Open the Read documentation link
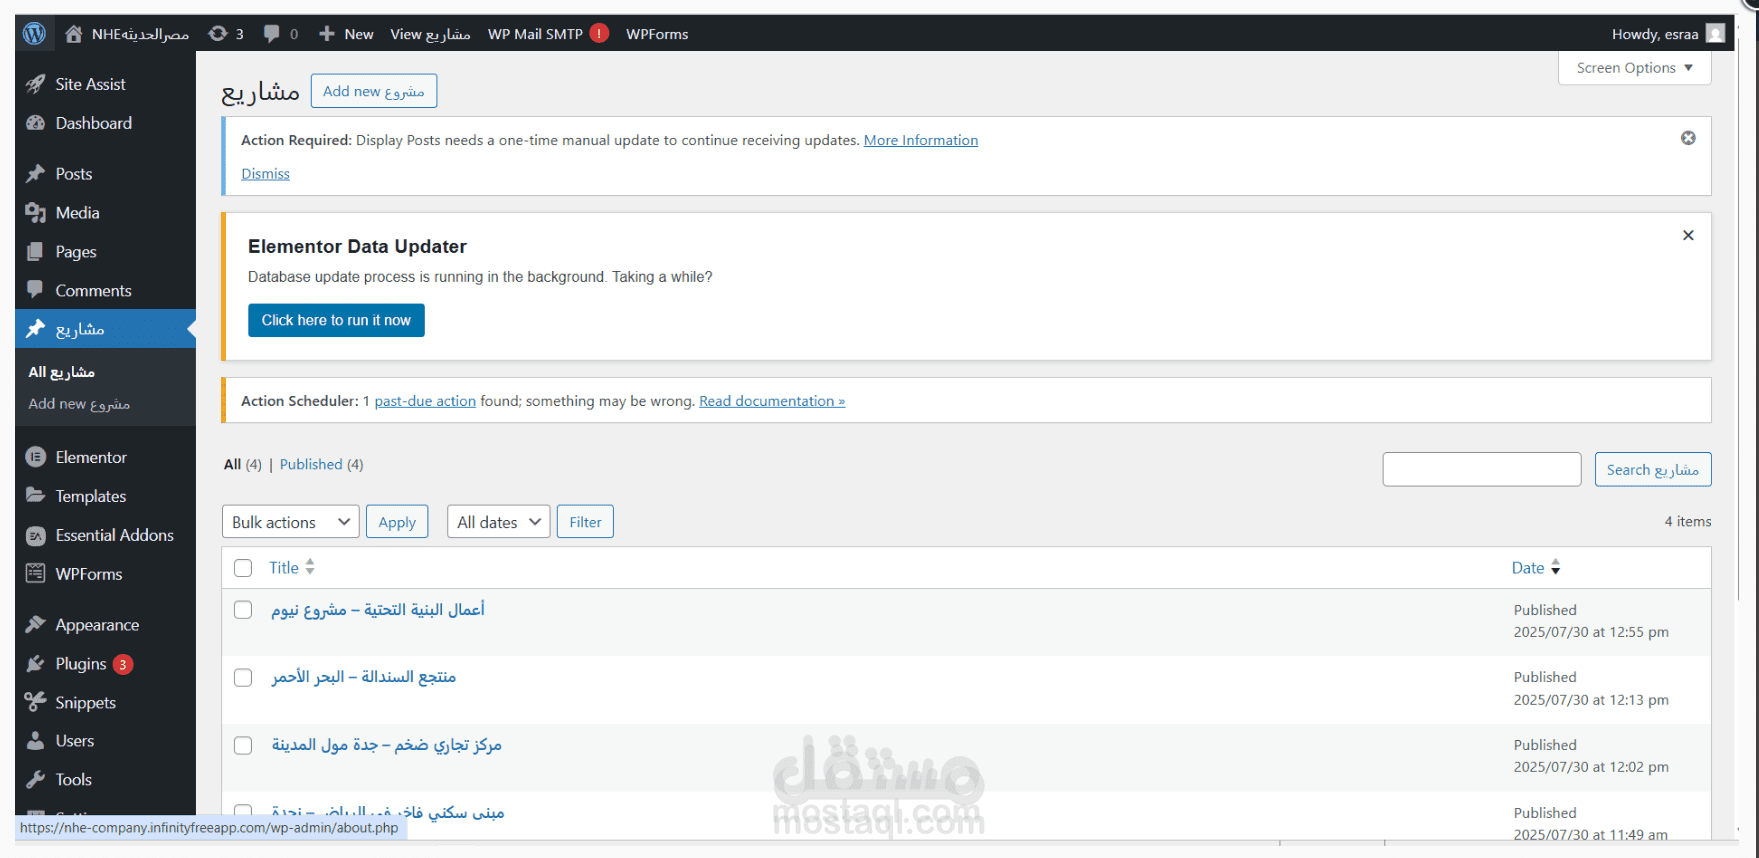Screen dimensions: 1759x858 (772, 401)
